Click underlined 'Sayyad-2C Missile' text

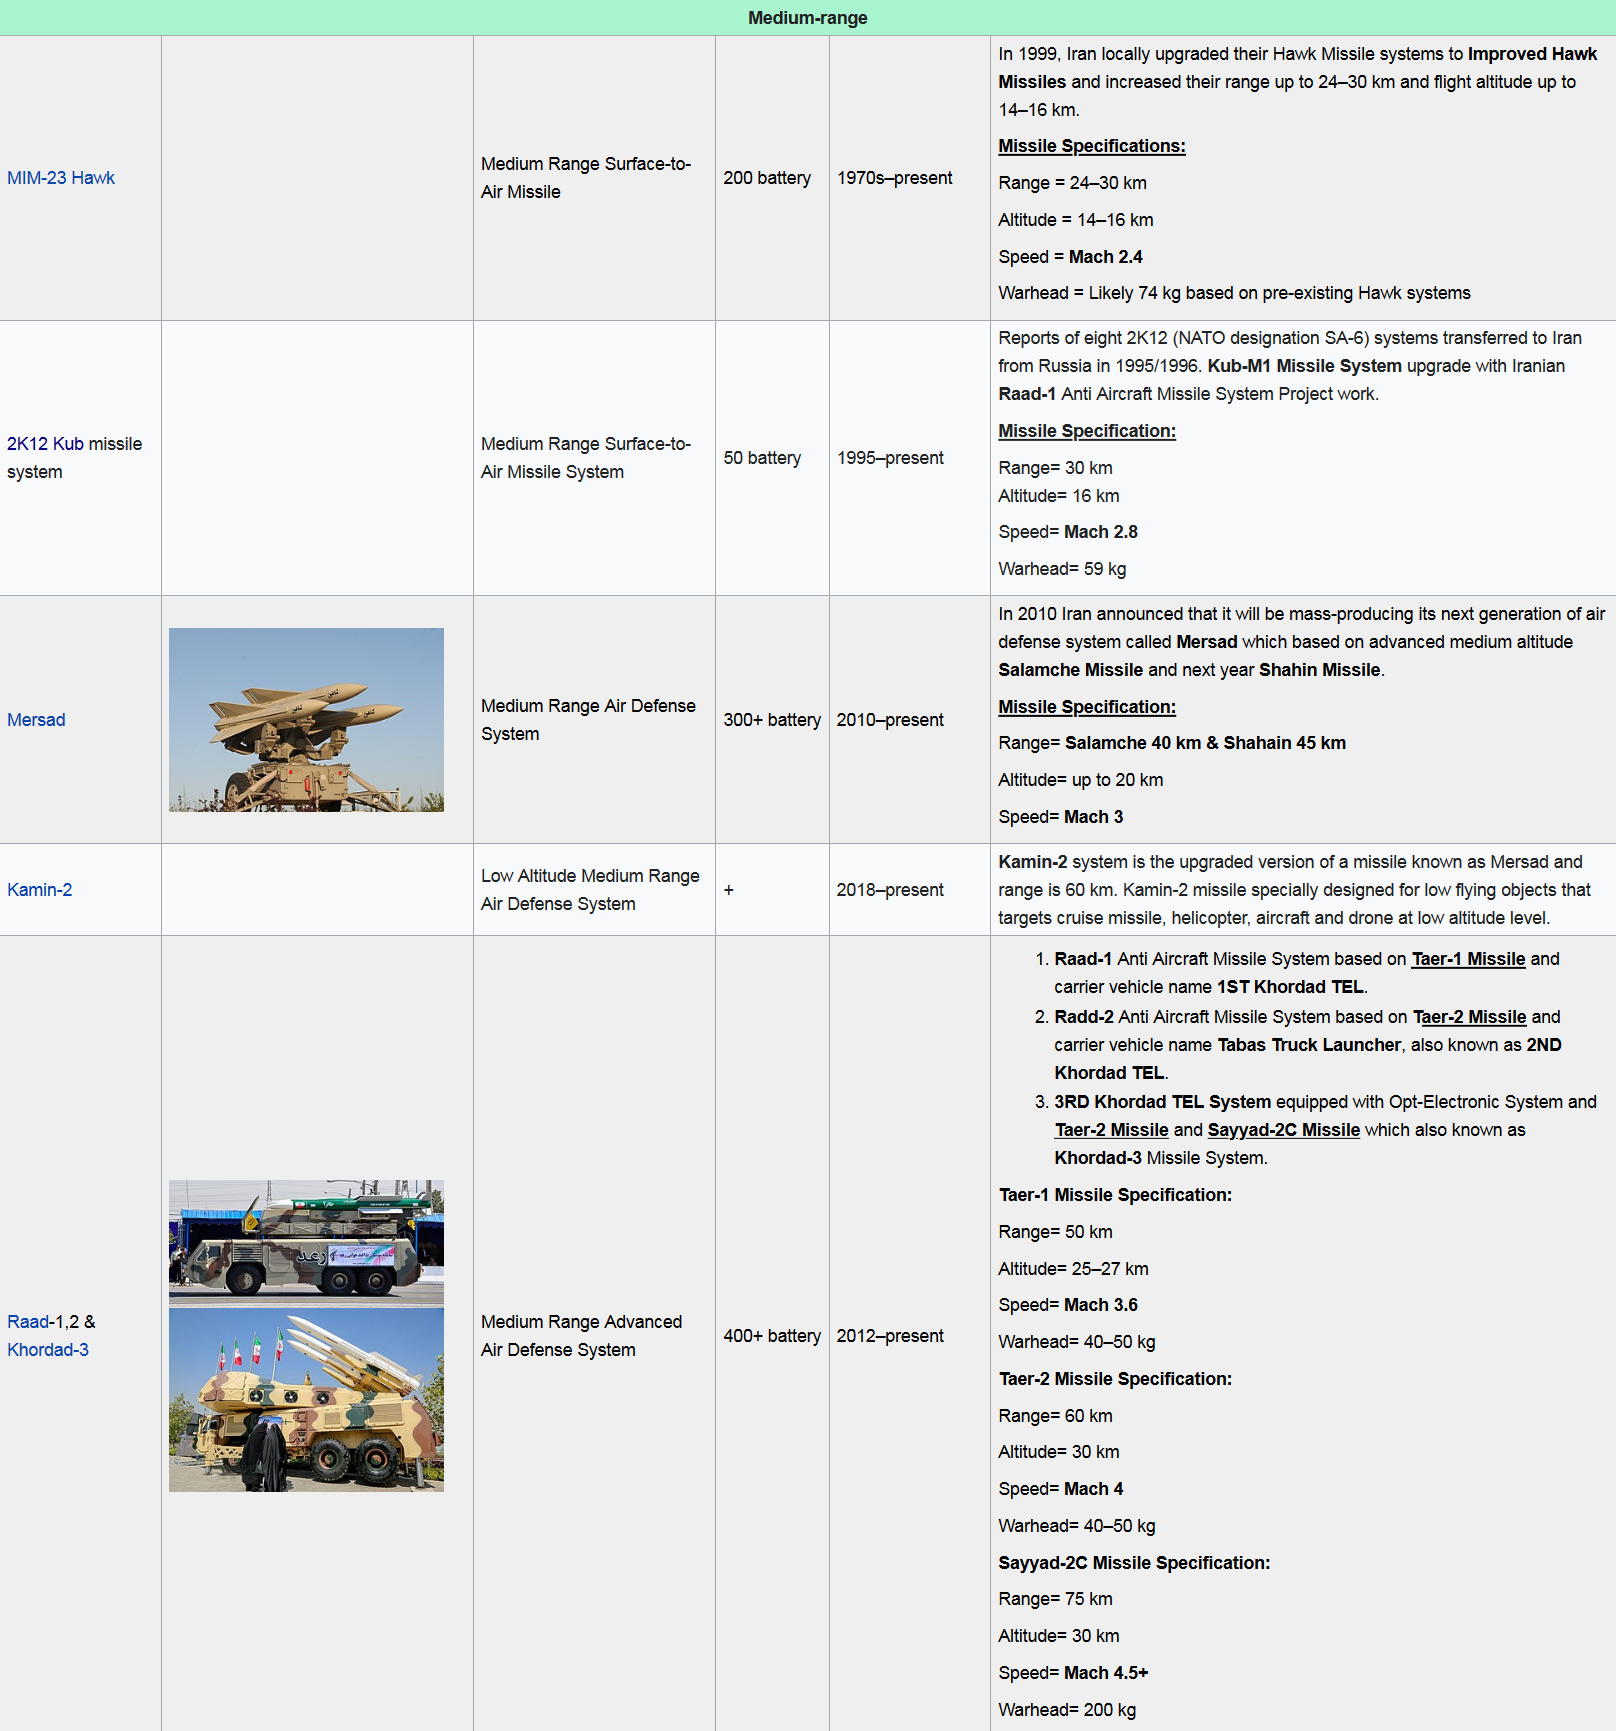click(1284, 1130)
